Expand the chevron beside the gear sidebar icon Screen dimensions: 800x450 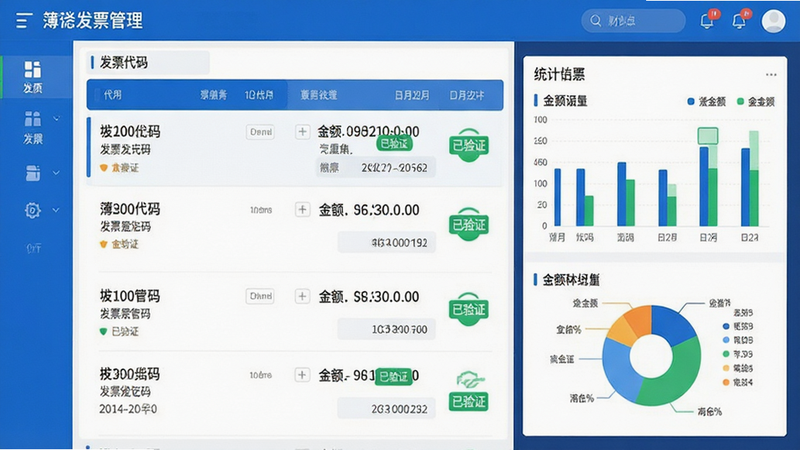[56, 210]
